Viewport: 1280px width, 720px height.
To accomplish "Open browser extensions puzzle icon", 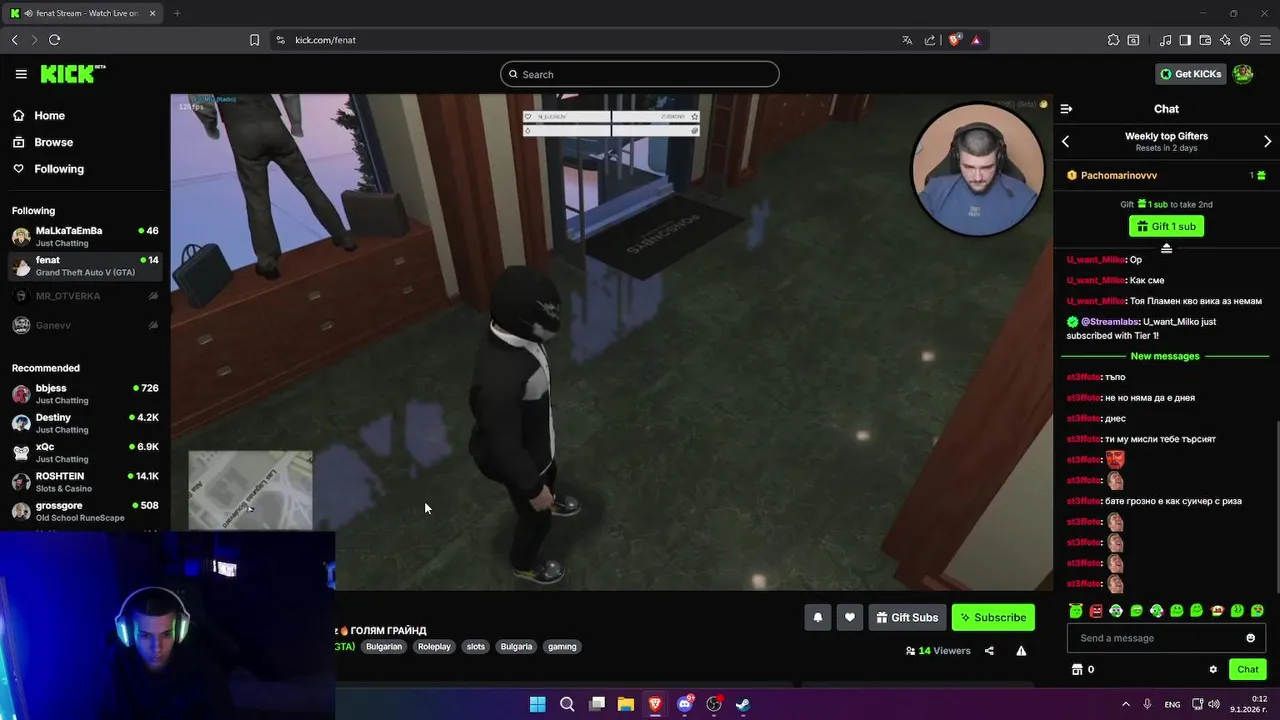I will (x=1113, y=40).
